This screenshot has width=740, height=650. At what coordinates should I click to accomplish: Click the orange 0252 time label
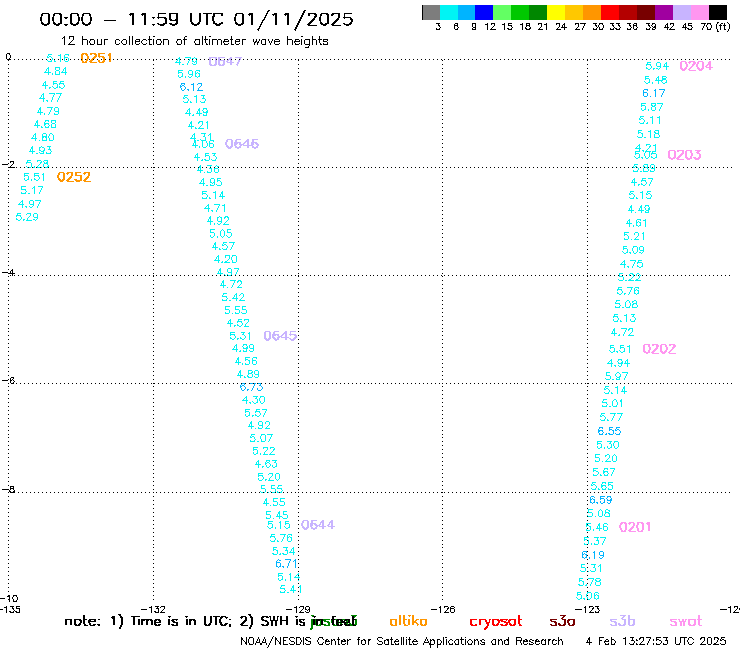tap(74, 177)
